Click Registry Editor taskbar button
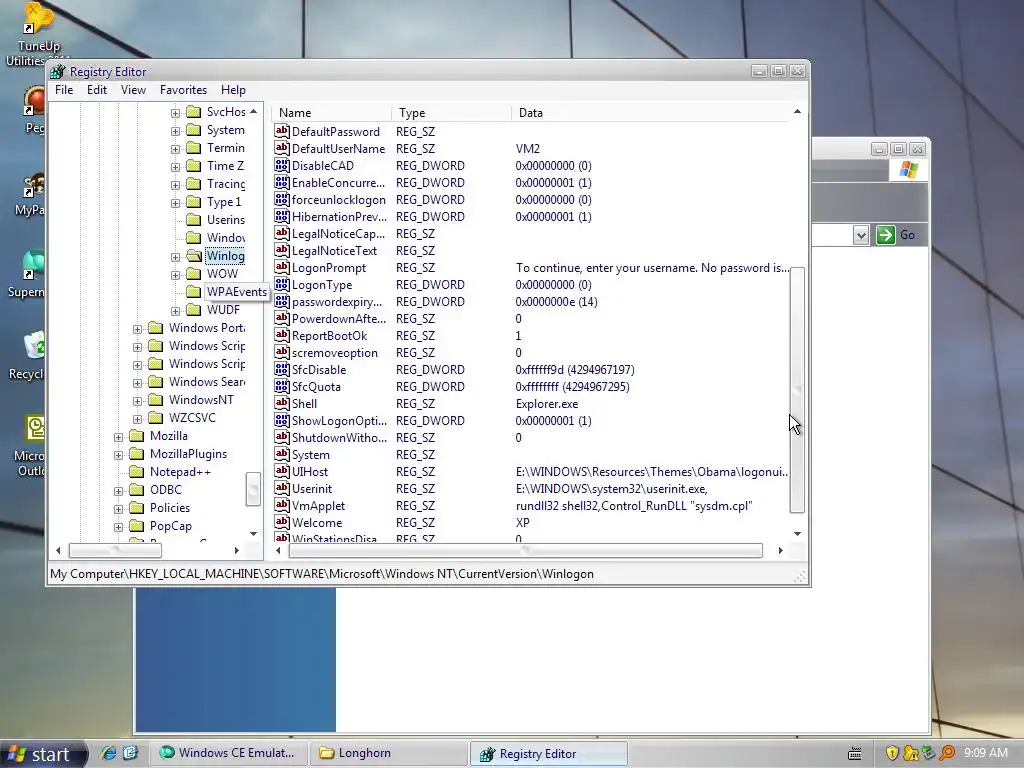Viewport: 1024px width, 768px height. [x=549, y=754]
